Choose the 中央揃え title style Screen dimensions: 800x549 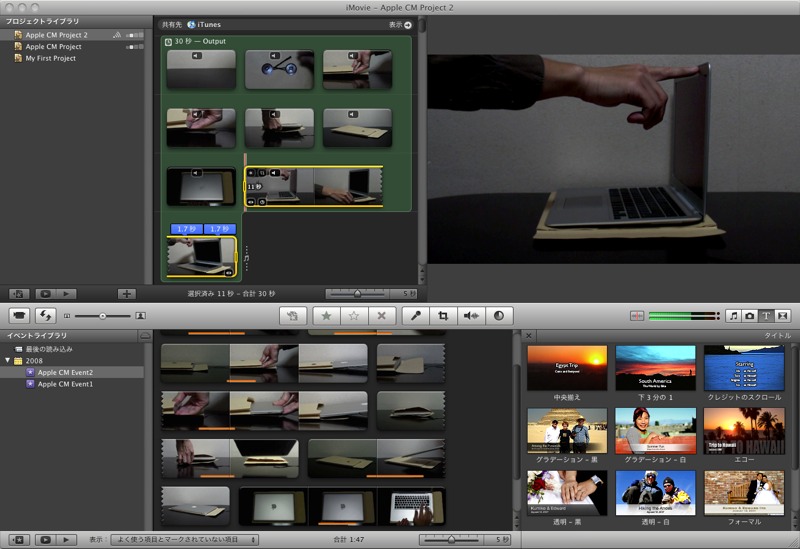tap(567, 368)
